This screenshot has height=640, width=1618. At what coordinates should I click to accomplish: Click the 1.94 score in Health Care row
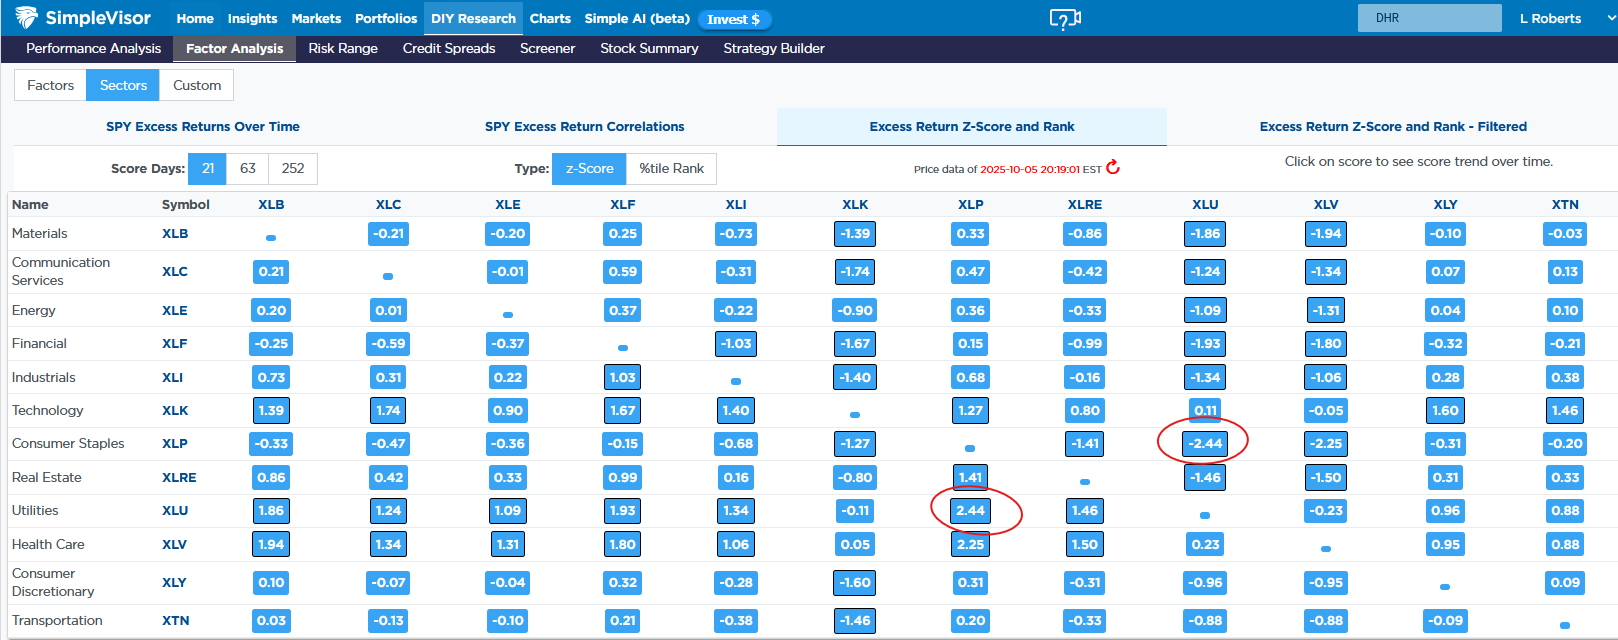[x=271, y=545]
